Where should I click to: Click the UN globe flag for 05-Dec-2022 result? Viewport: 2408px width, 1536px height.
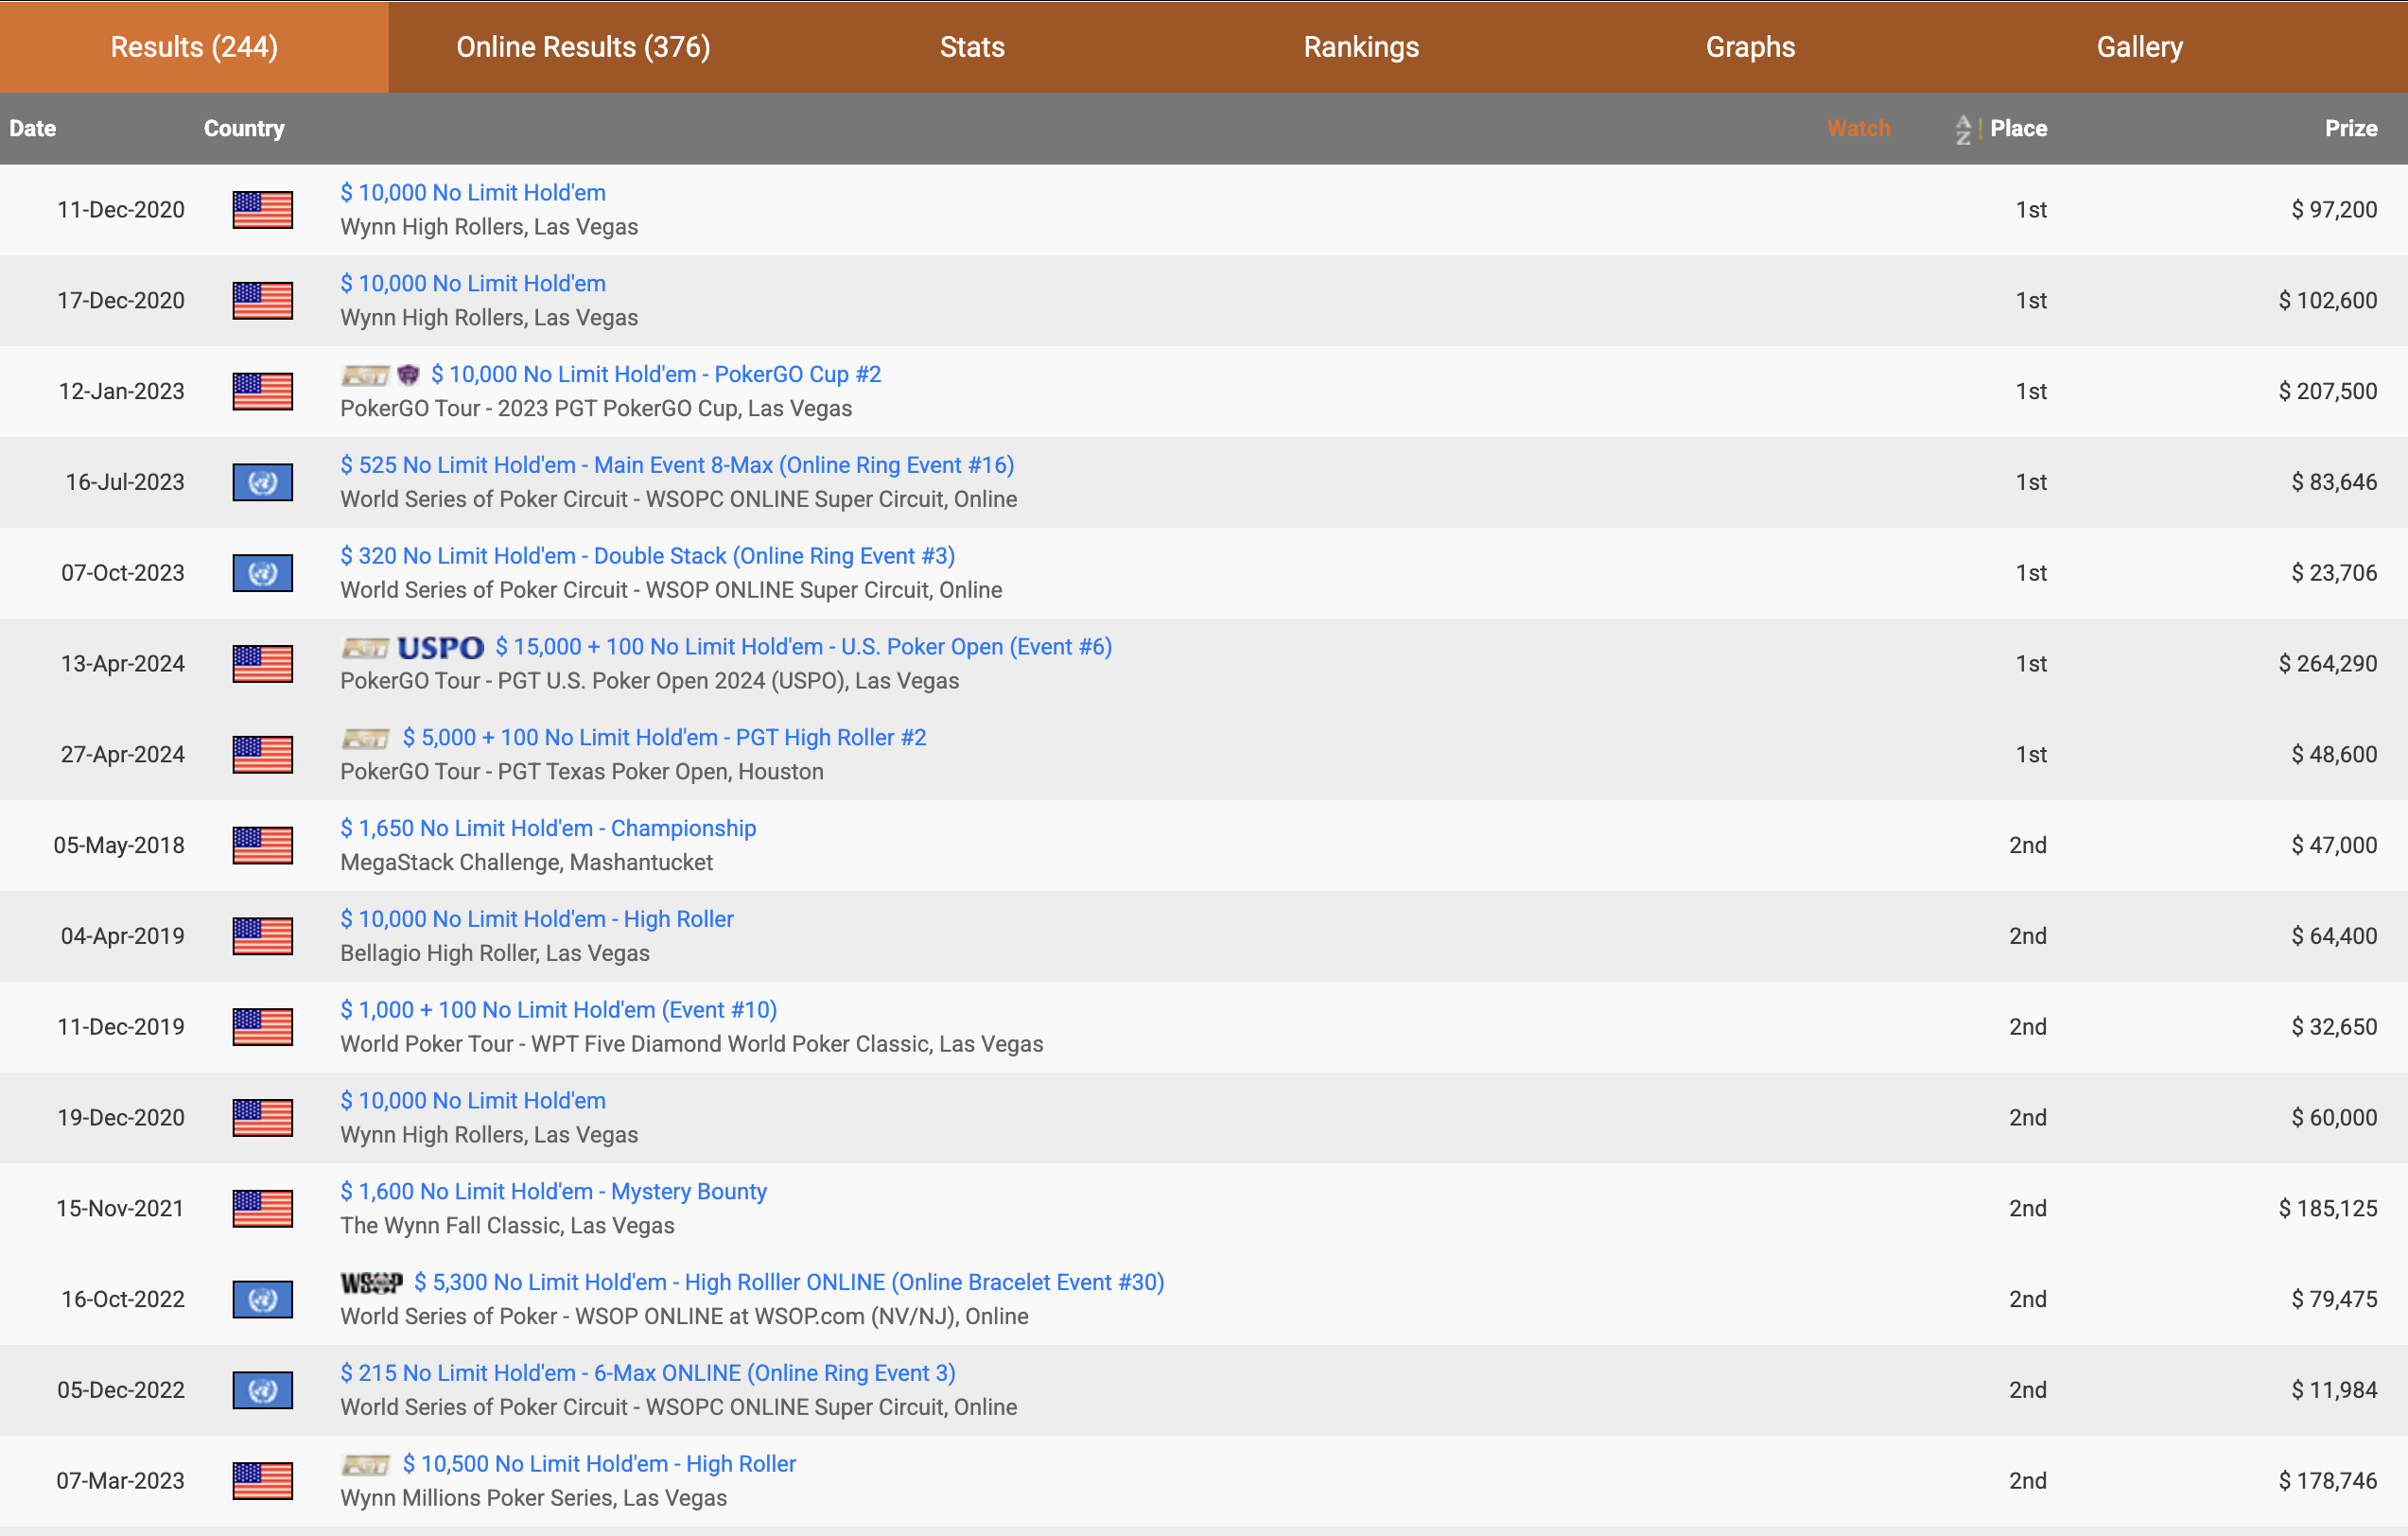262,1391
